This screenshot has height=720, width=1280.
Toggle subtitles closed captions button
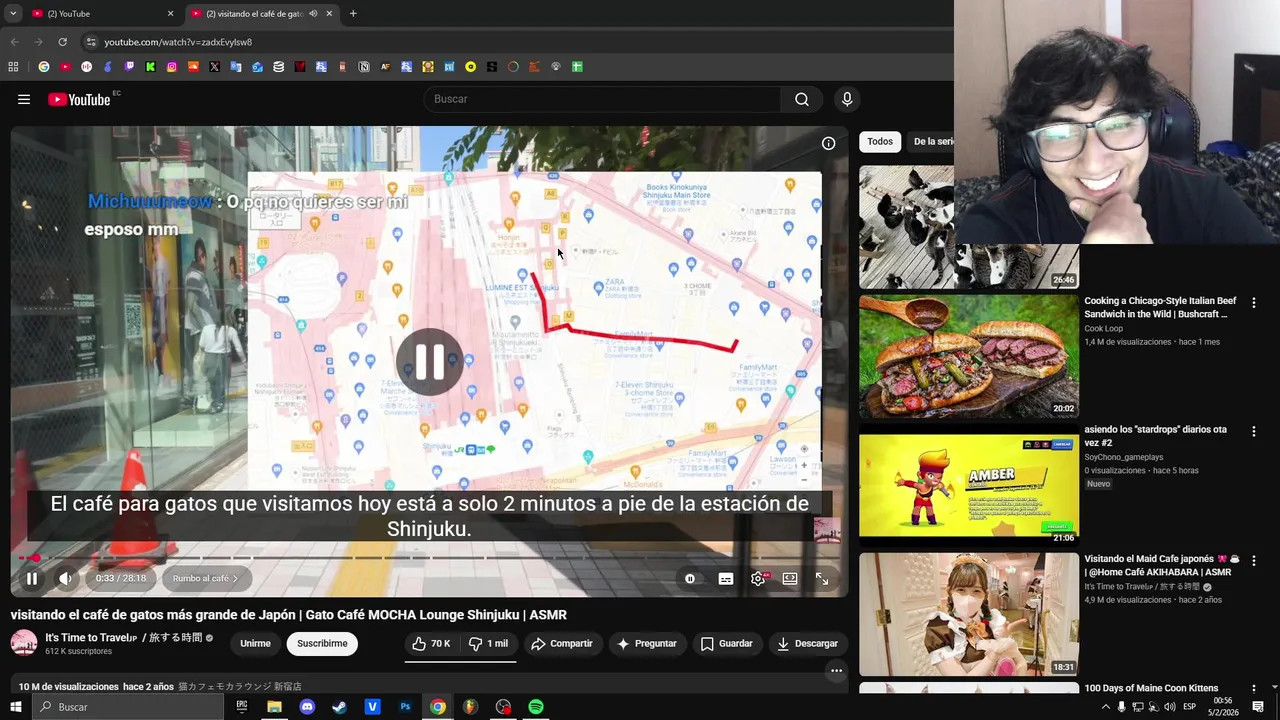pyautogui.click(x=726, y=578)
